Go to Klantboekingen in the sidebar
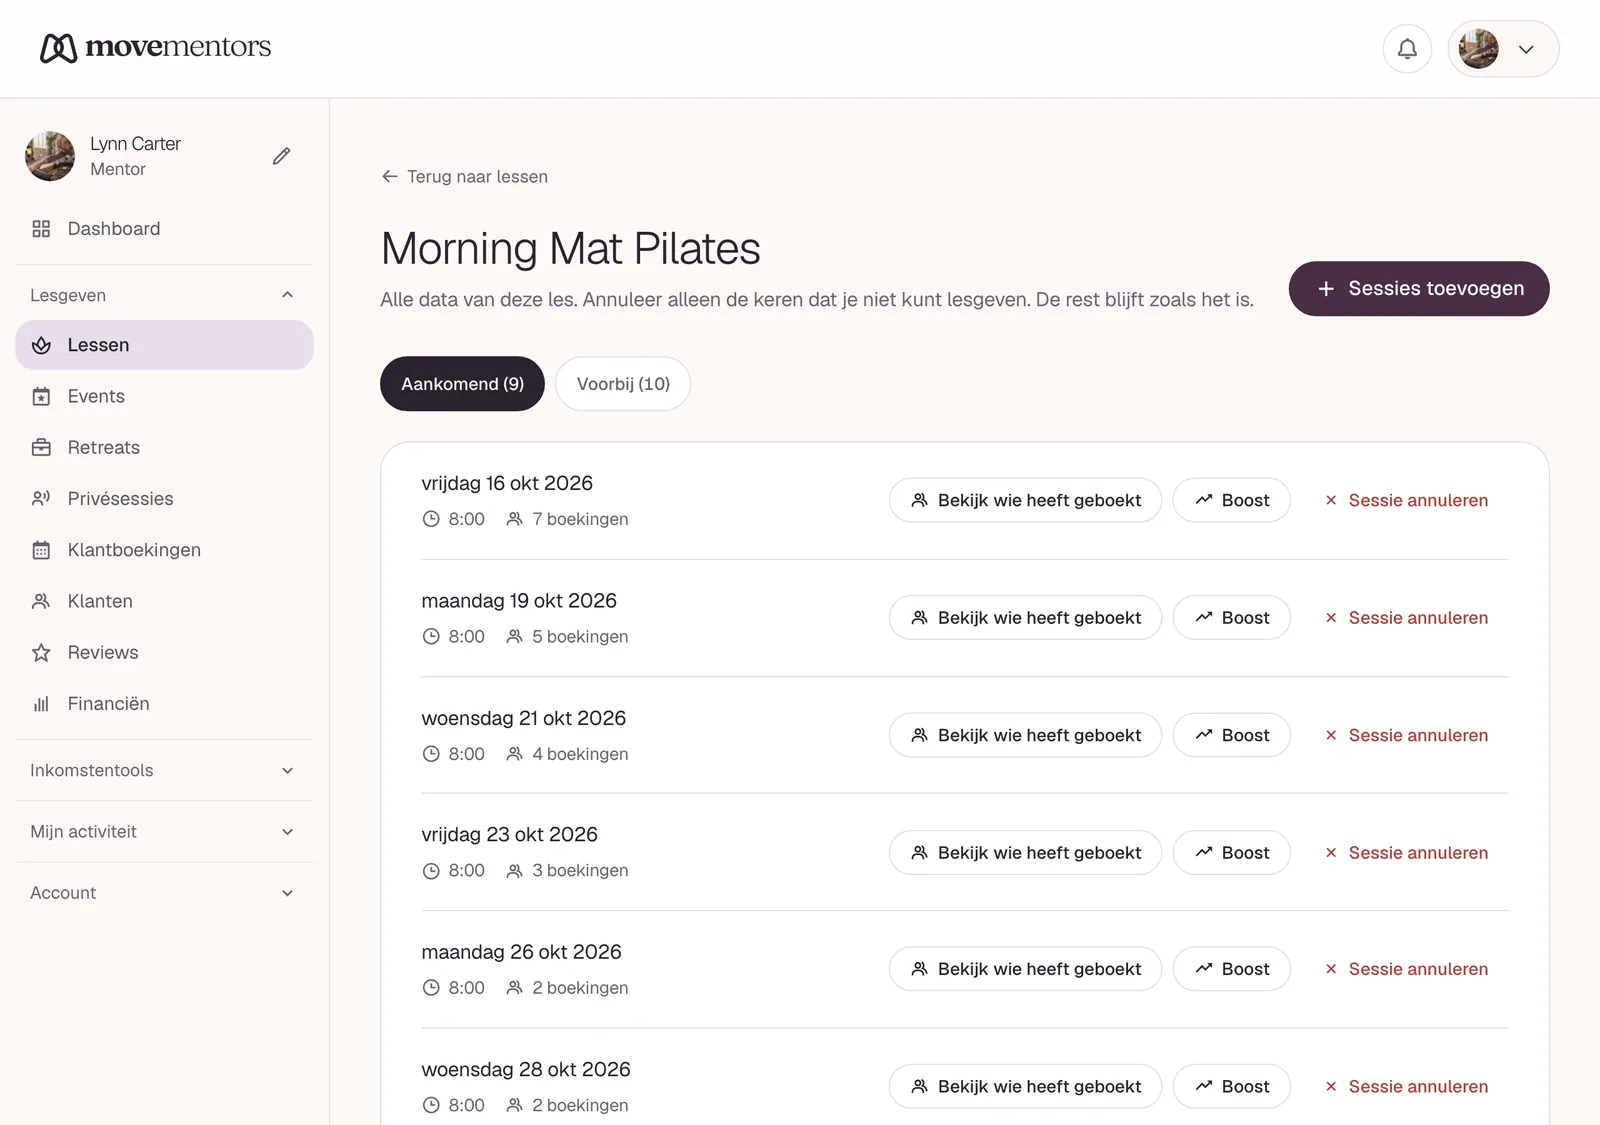Image resolution: width=1600 pixels, height=1125 pixels. coord(164,550)
